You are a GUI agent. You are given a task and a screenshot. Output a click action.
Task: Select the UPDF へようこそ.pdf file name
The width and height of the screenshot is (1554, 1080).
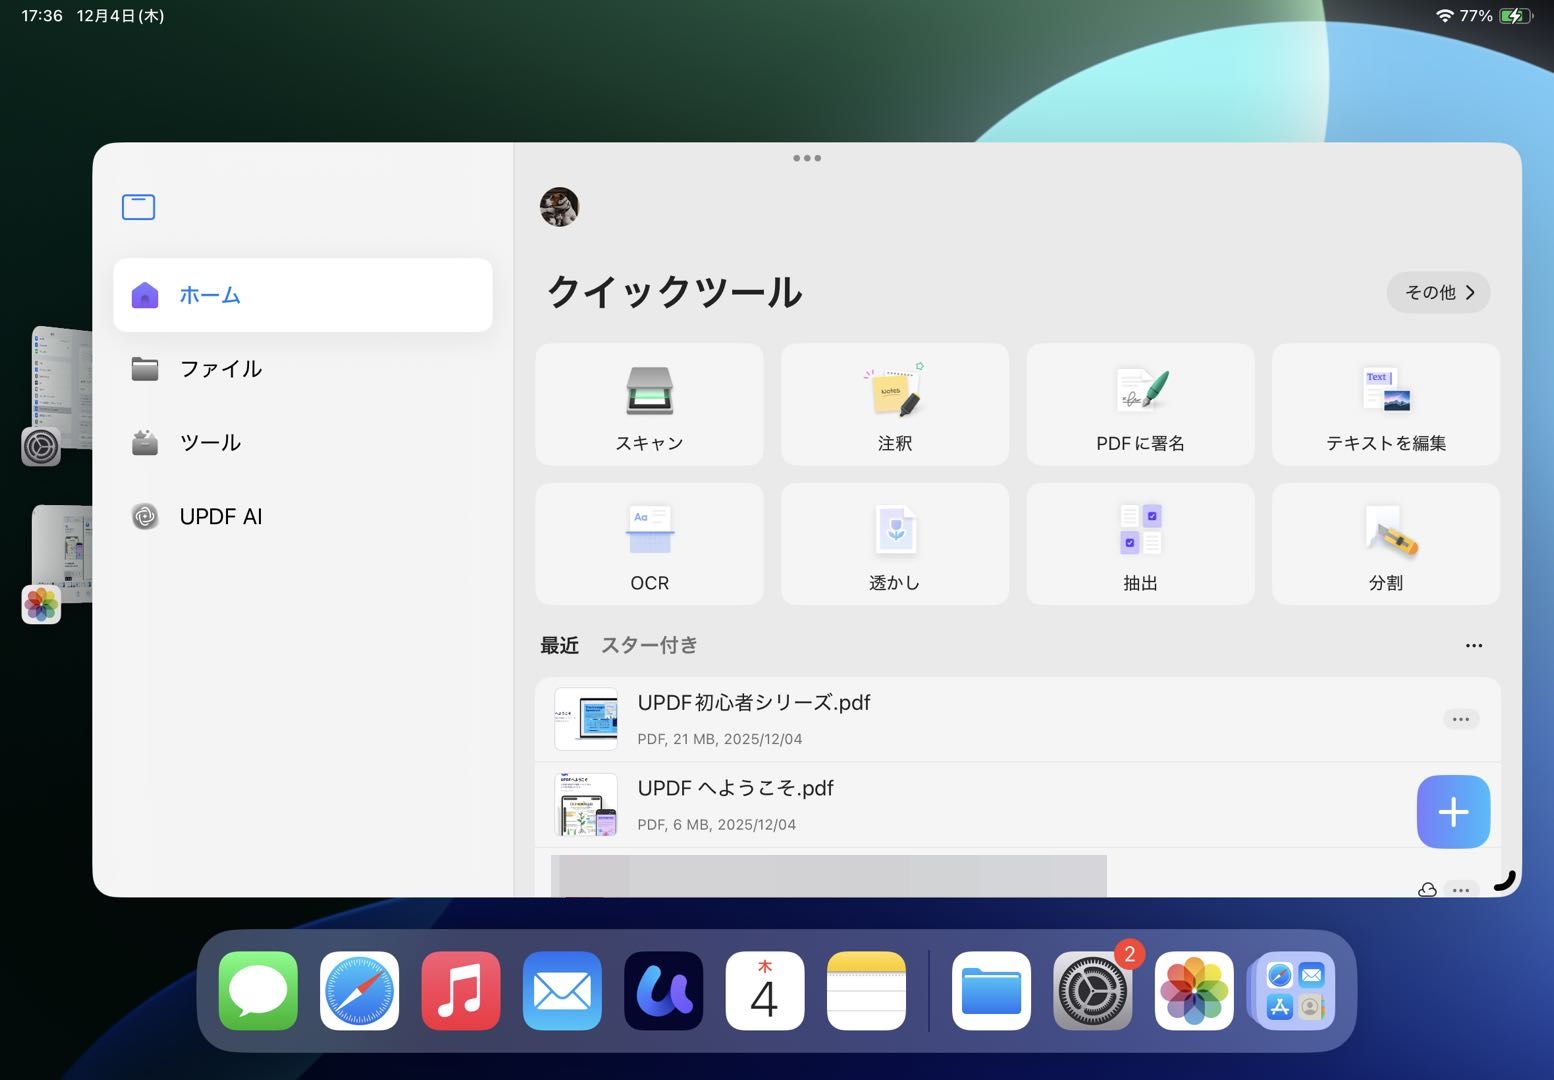735,788
